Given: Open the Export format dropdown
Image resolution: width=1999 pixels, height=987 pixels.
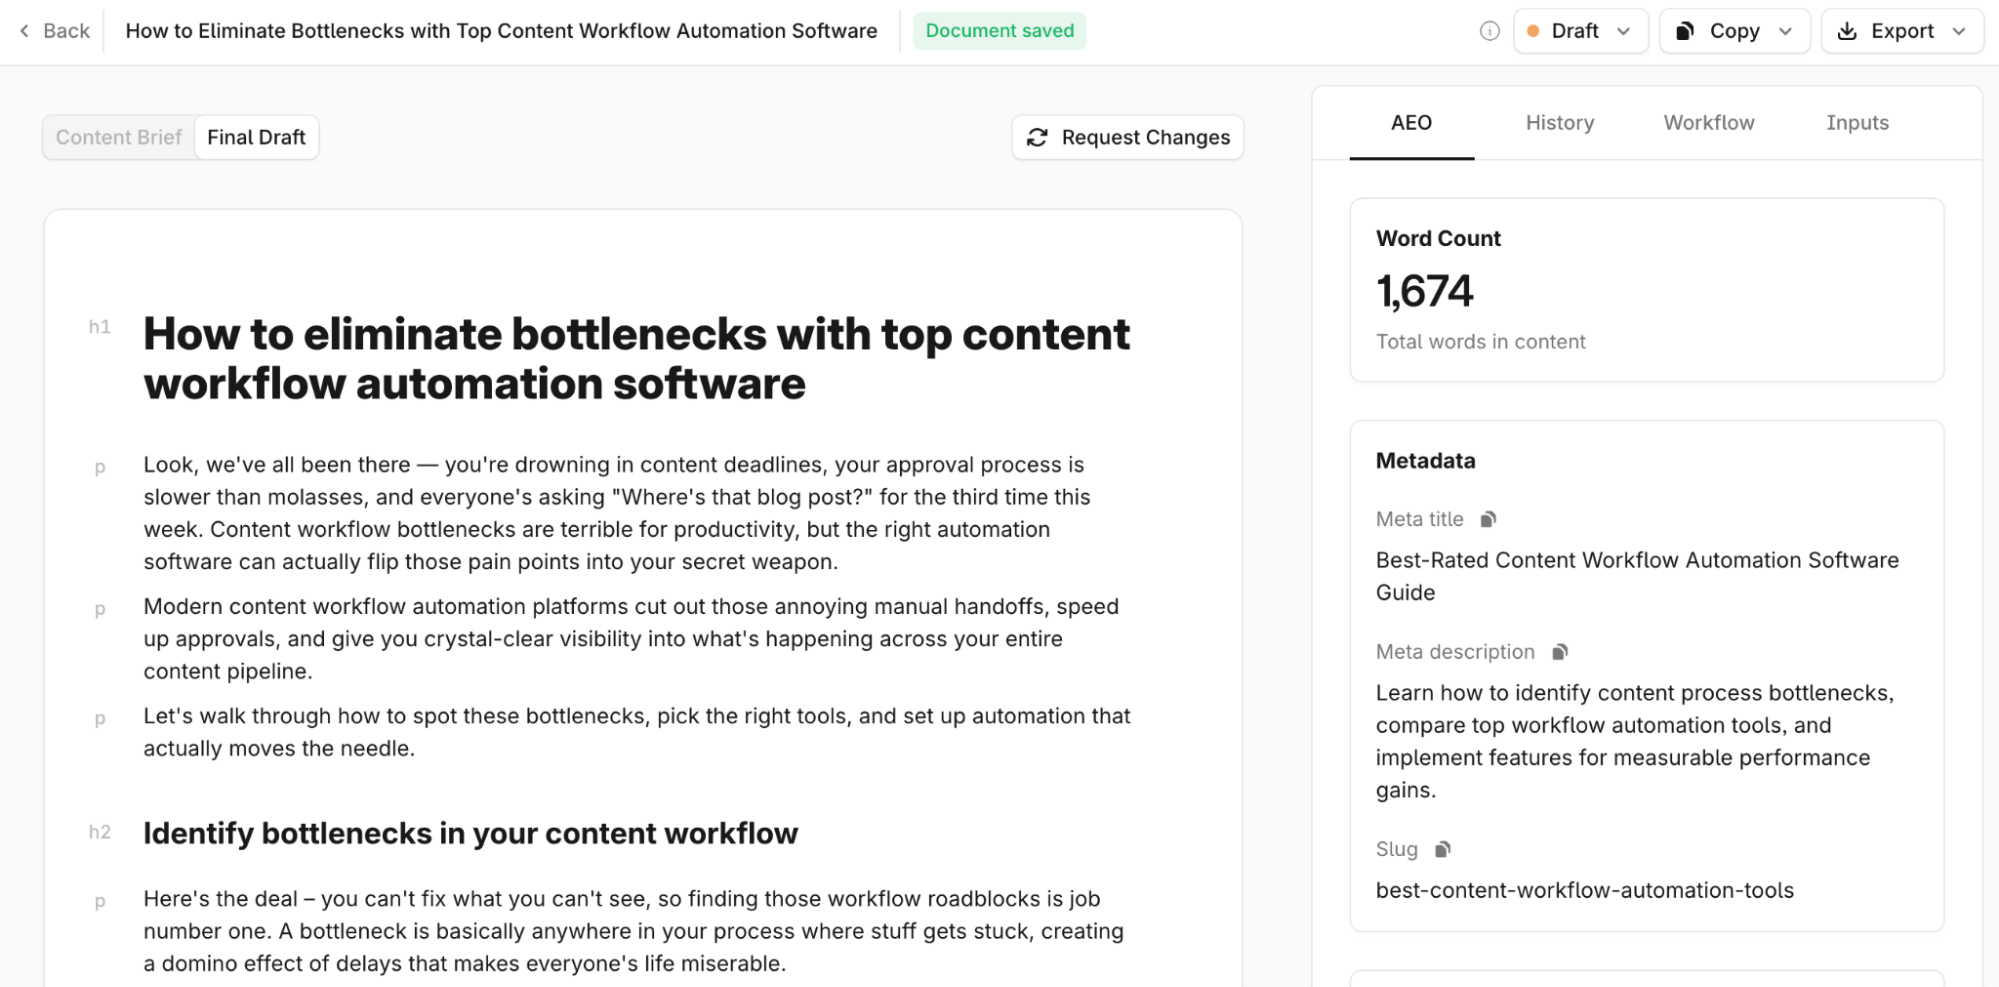Looking at the screenshot, I should pos(1959,31).
